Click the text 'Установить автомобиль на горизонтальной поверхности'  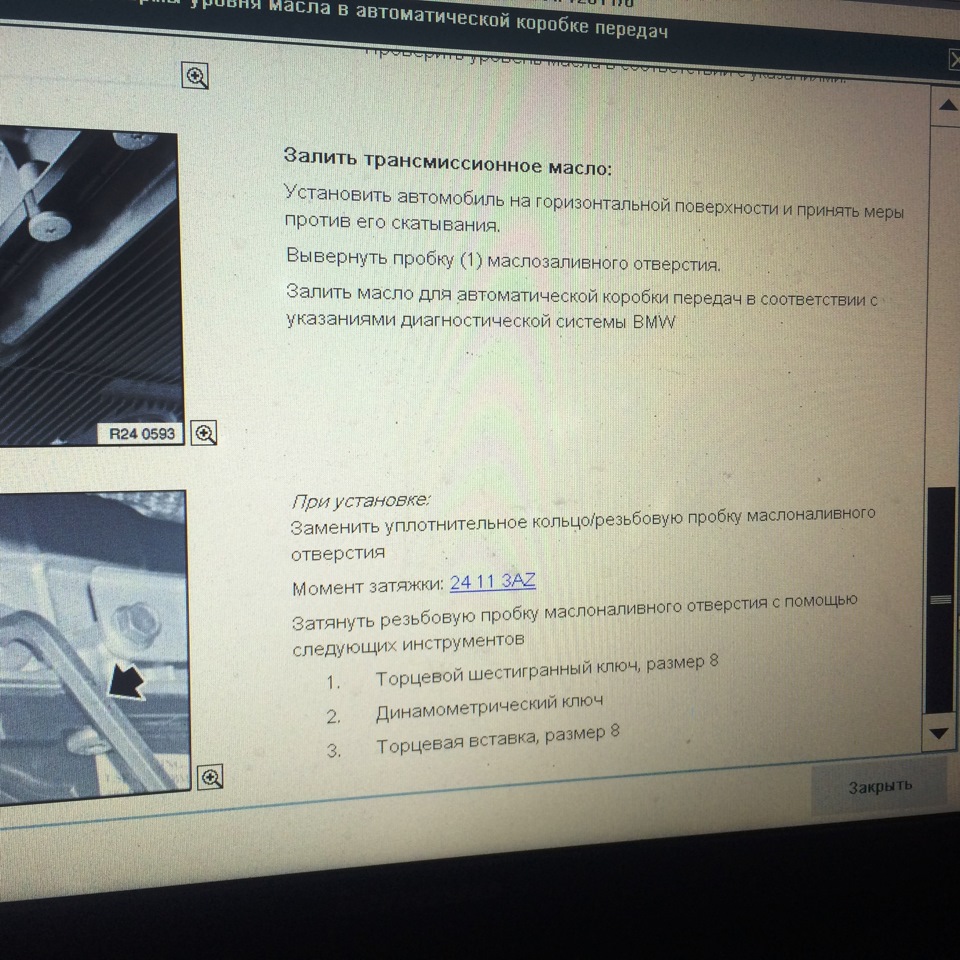[477, 199]
